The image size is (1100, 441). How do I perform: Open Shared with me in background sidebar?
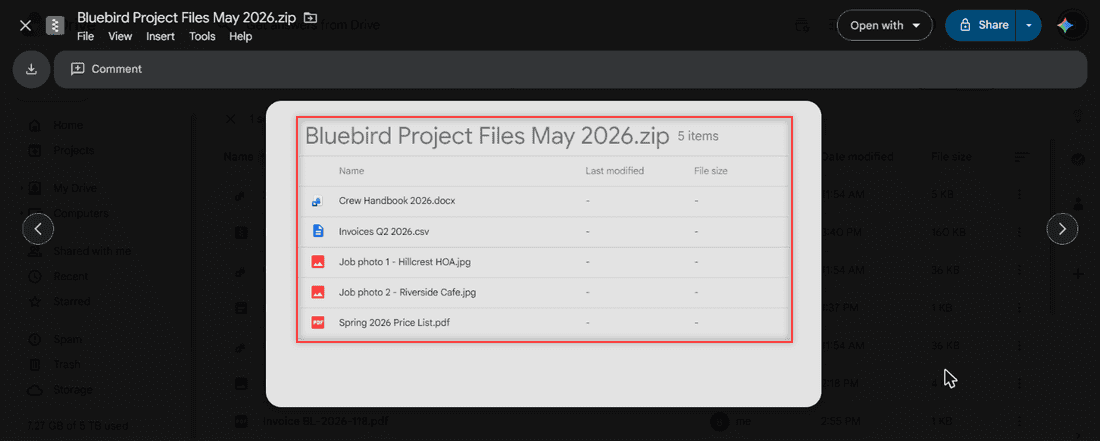click(92, 251)
